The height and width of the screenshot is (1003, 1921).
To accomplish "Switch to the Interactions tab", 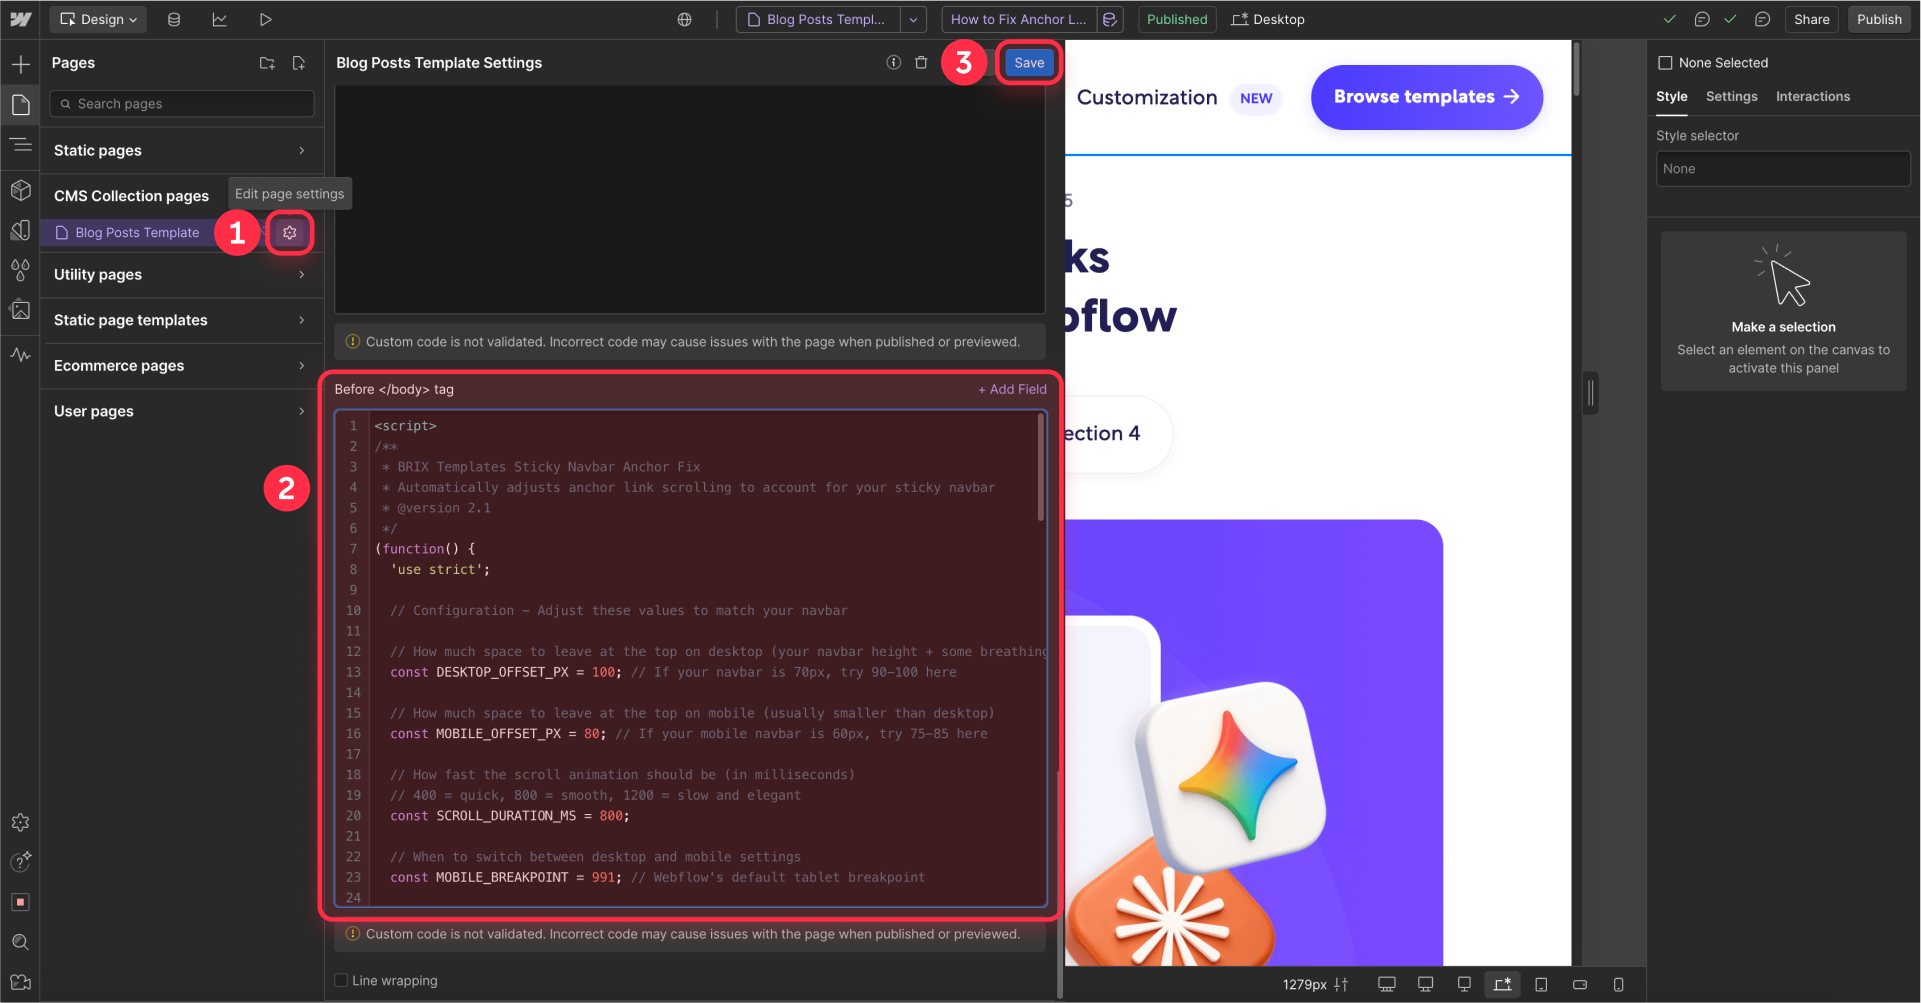I will point(1812,96).
